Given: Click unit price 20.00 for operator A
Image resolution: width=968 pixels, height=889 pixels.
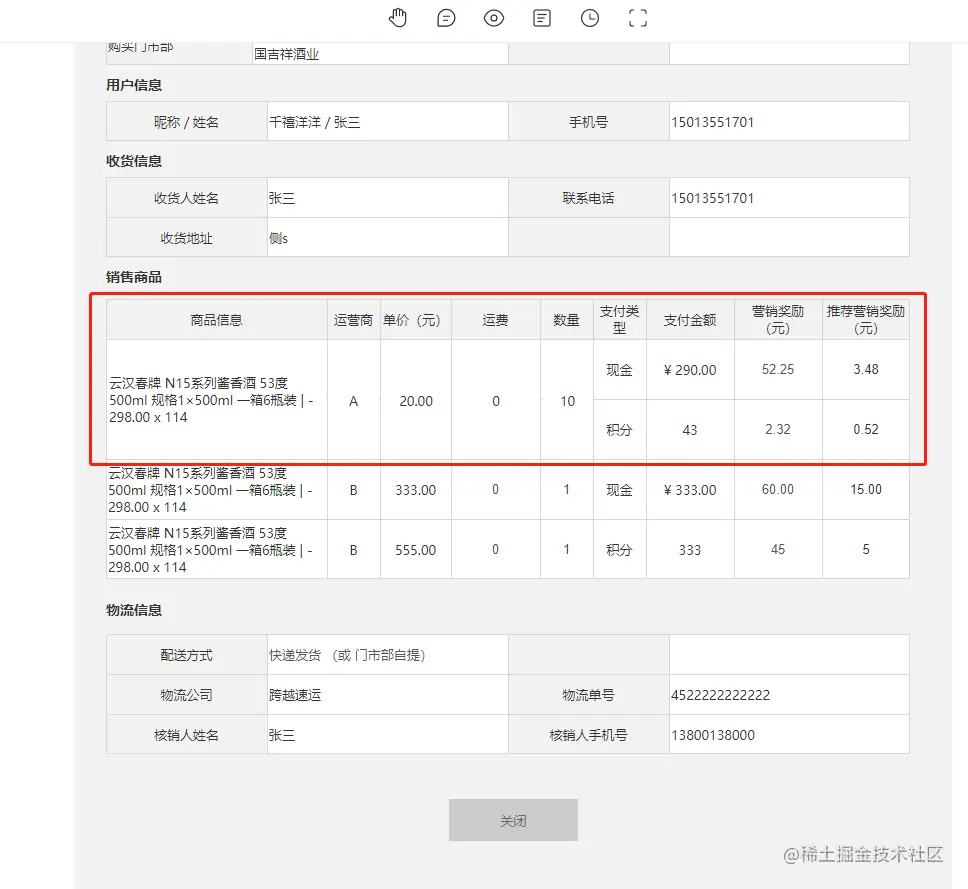Looking at the screenshot, I should click(x=415, y=401).
